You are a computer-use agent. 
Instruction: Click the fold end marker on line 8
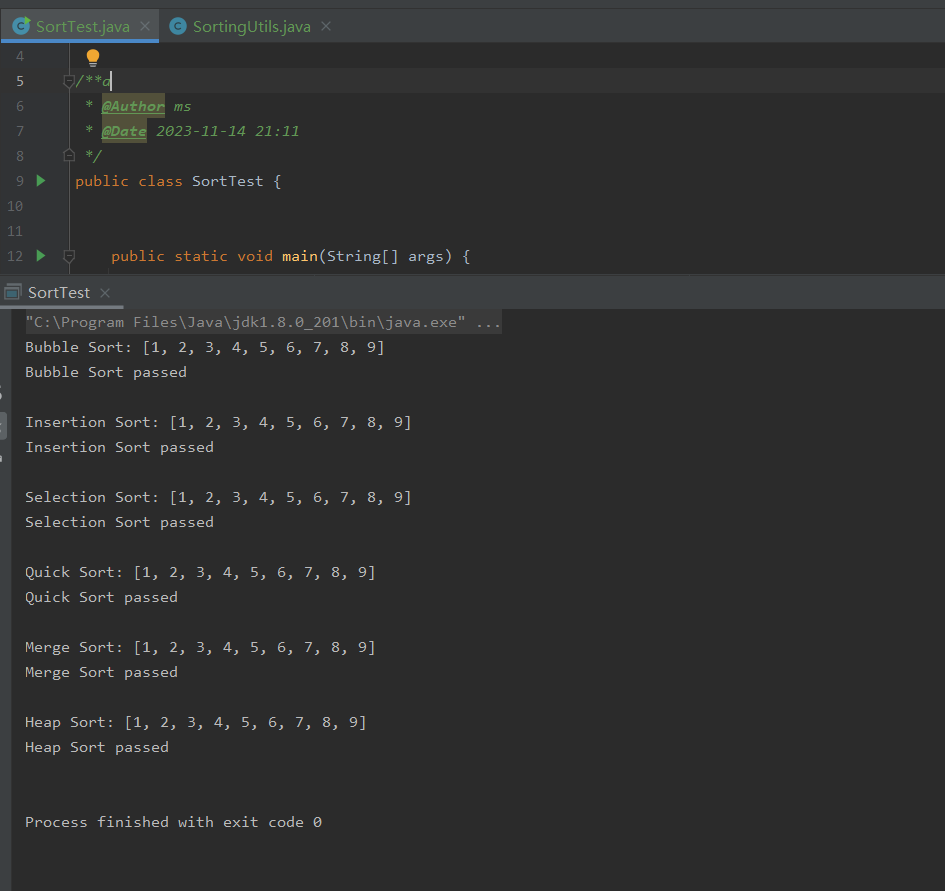tap(69, 156)
